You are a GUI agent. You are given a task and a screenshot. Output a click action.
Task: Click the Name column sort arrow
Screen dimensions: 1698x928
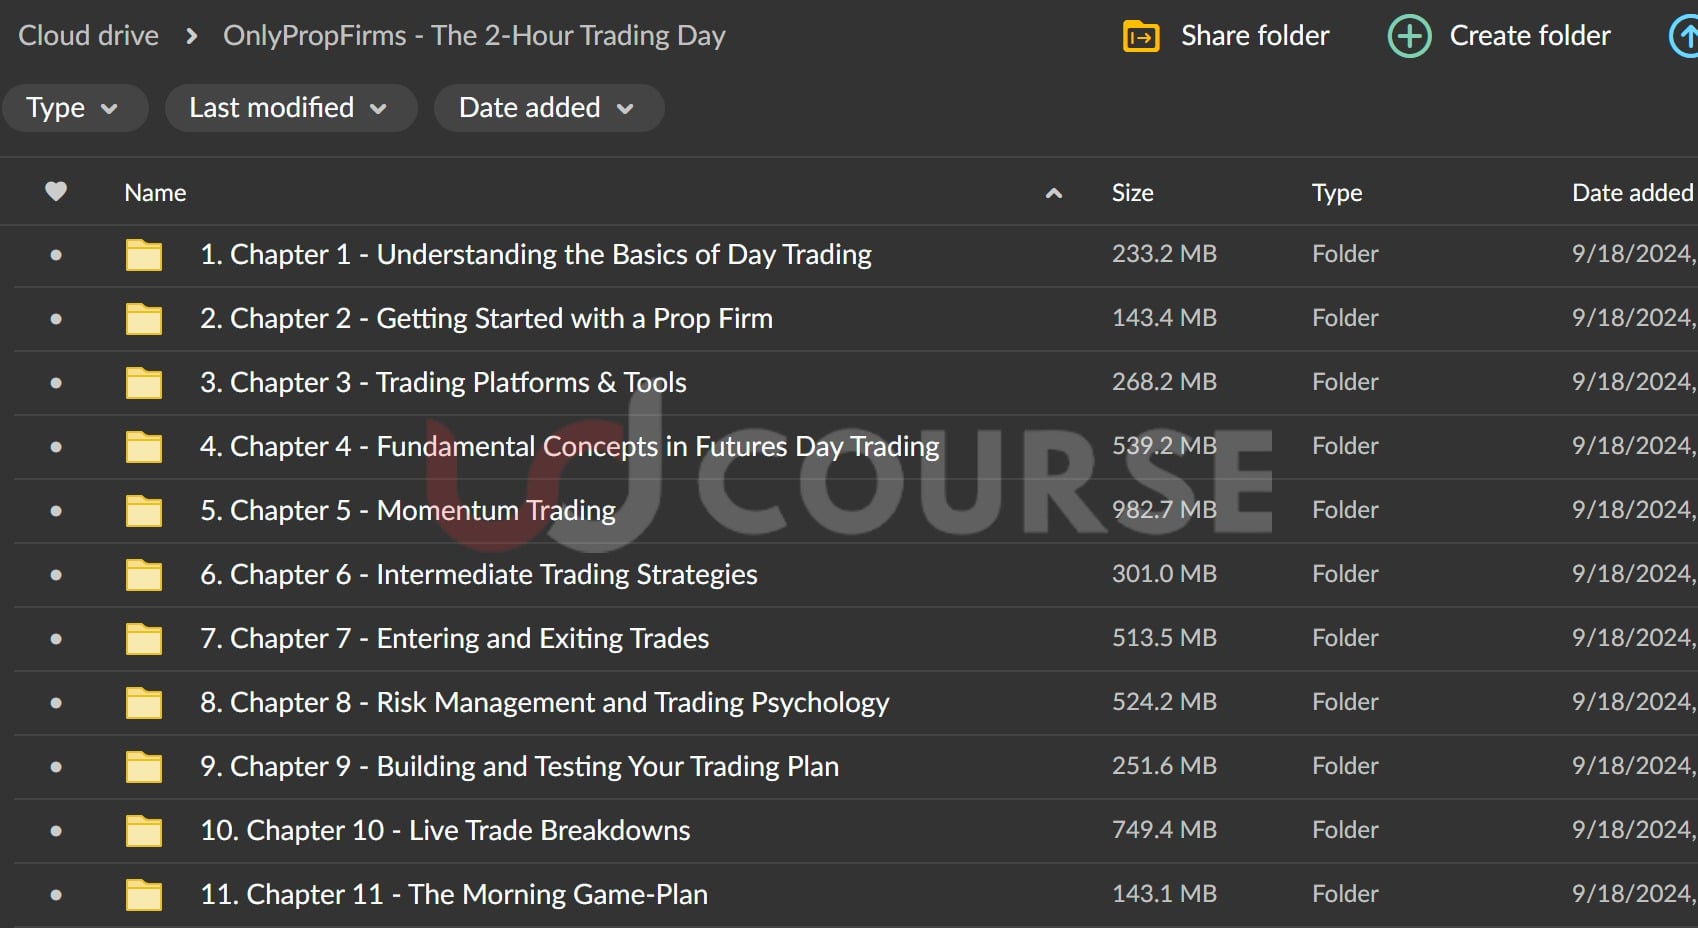click(x=1053, y=193)
